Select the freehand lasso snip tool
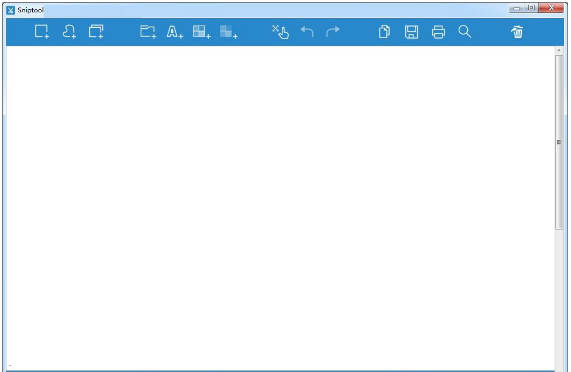 point(69,32)
